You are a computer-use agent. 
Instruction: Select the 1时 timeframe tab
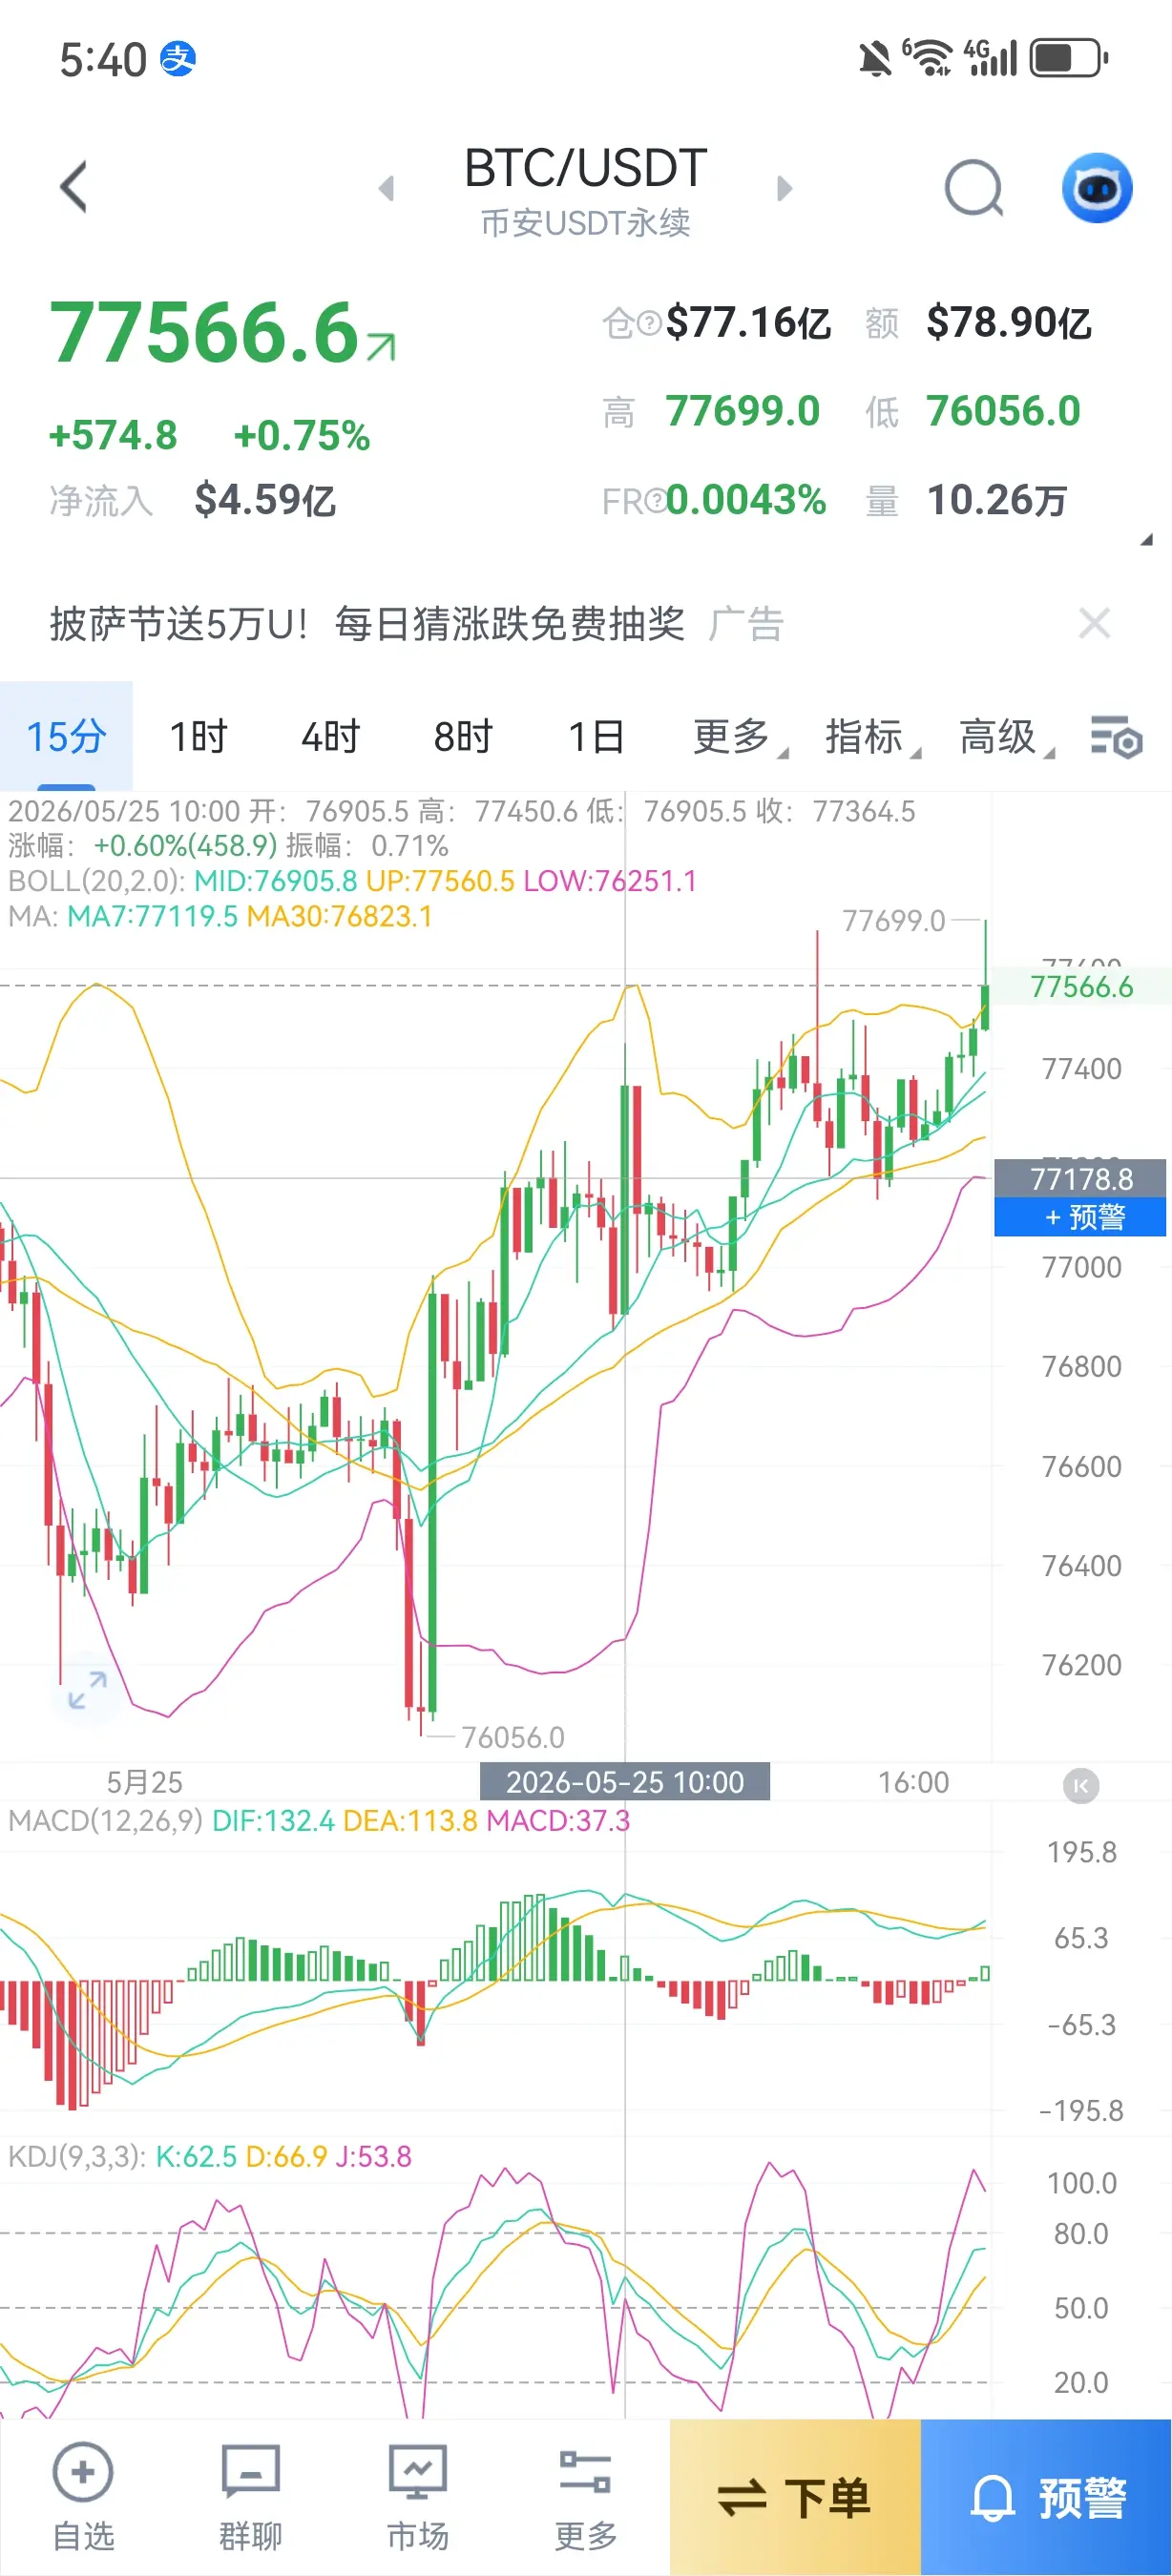point(198,737)
